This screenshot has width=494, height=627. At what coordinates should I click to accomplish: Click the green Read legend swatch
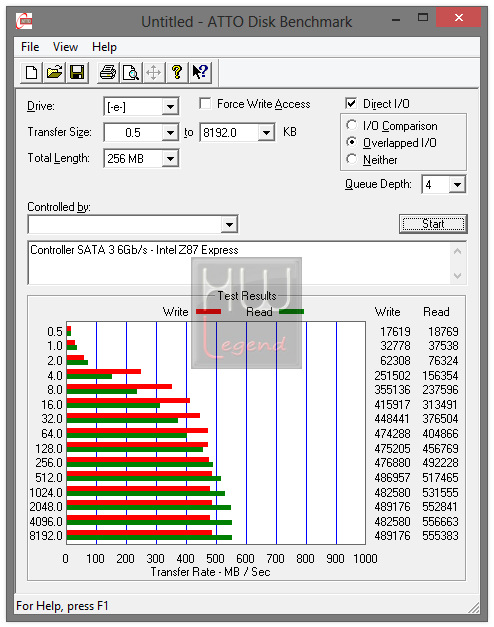click(x=291, y=312)
